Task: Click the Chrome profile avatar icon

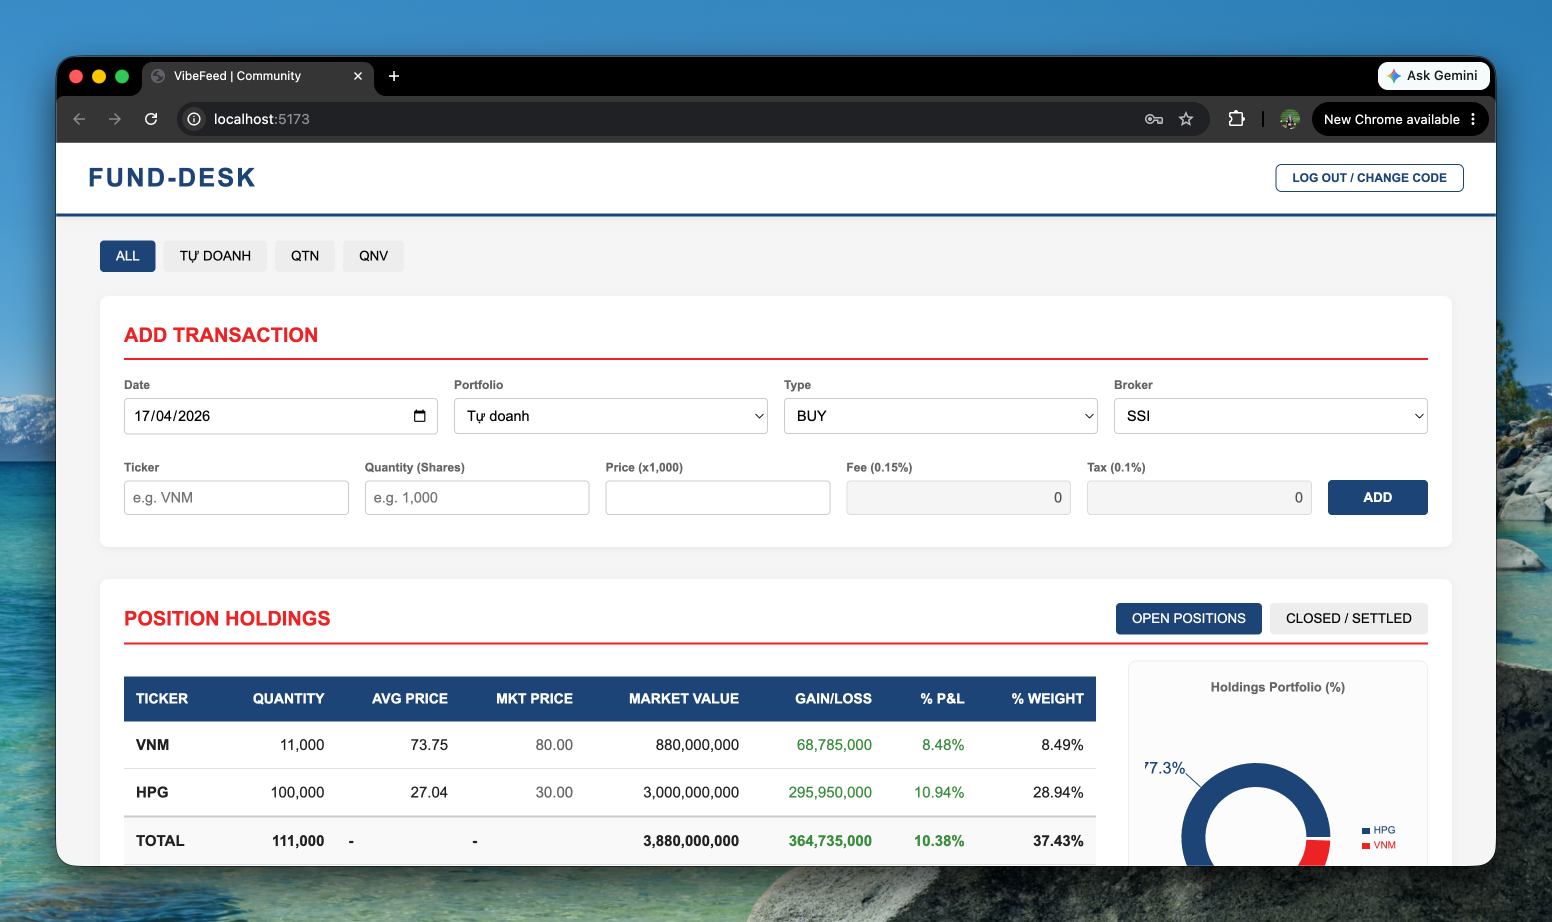Action: coord(1289,119)
